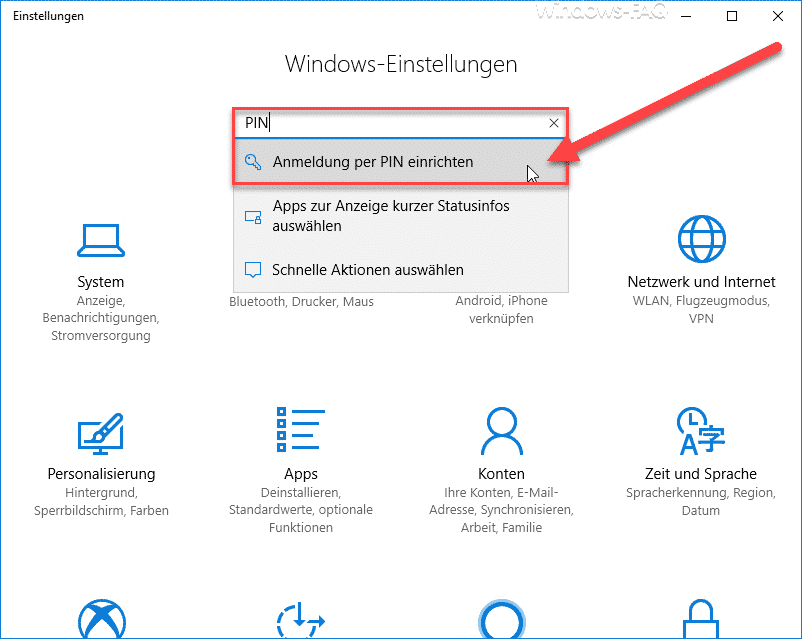The height and width of the screenshot is (639, 802).
Task: Open the Personalisierung label
Action: tap(101, 474)
